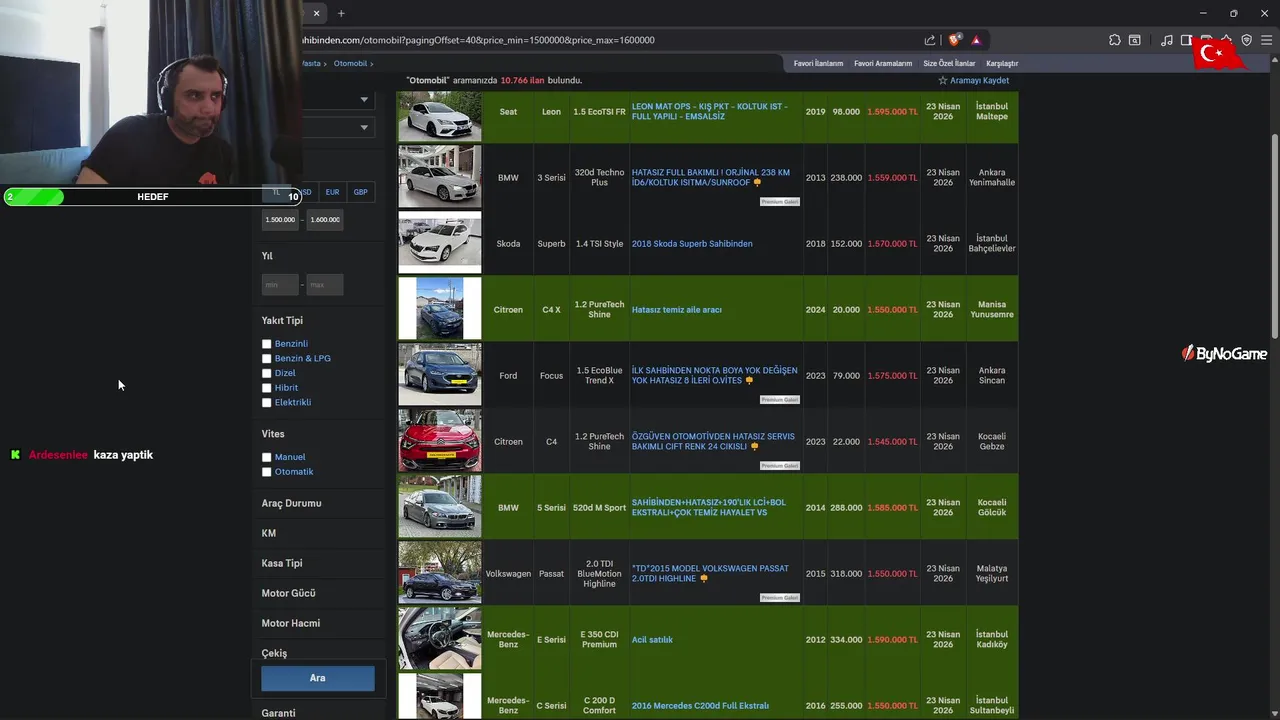Click the 1.585.000 TL price

tap(892, 508)
